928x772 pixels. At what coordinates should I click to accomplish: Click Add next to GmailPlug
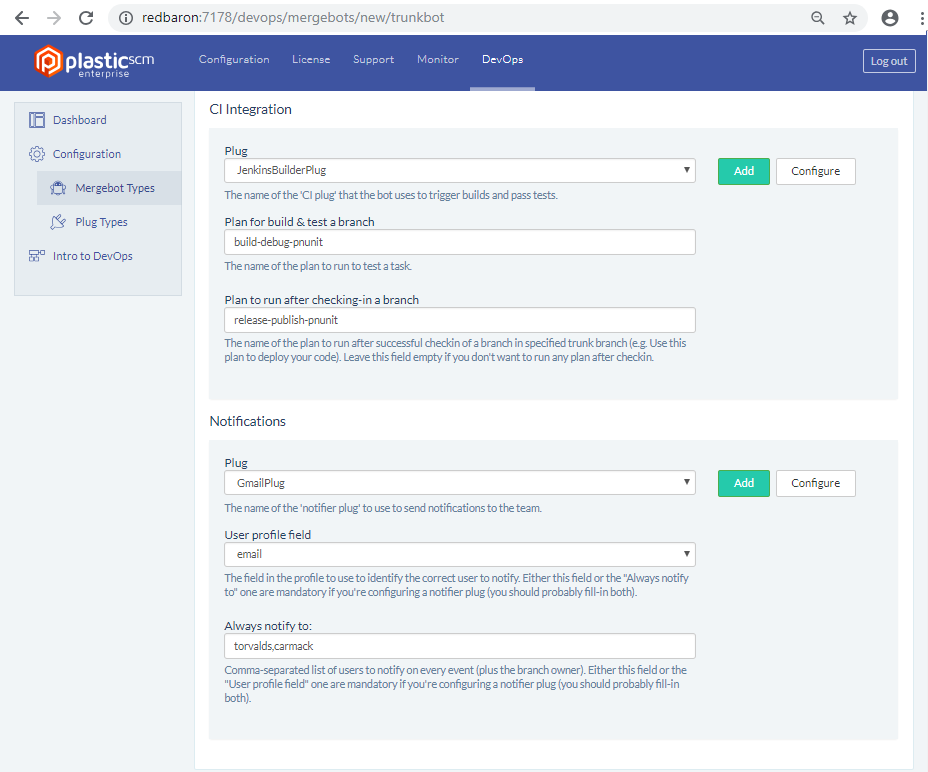click(744, 483)
